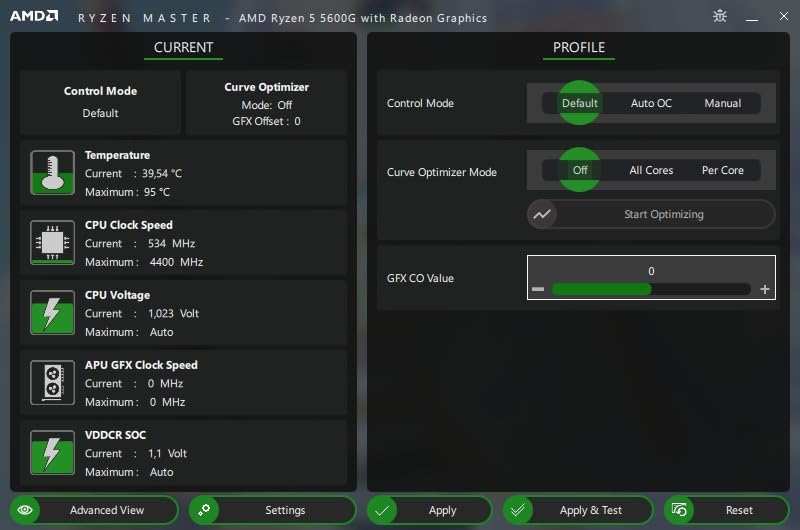
Task: Click the gears icon on Settings
Action: pyautogui.click(x=204, y=510)
